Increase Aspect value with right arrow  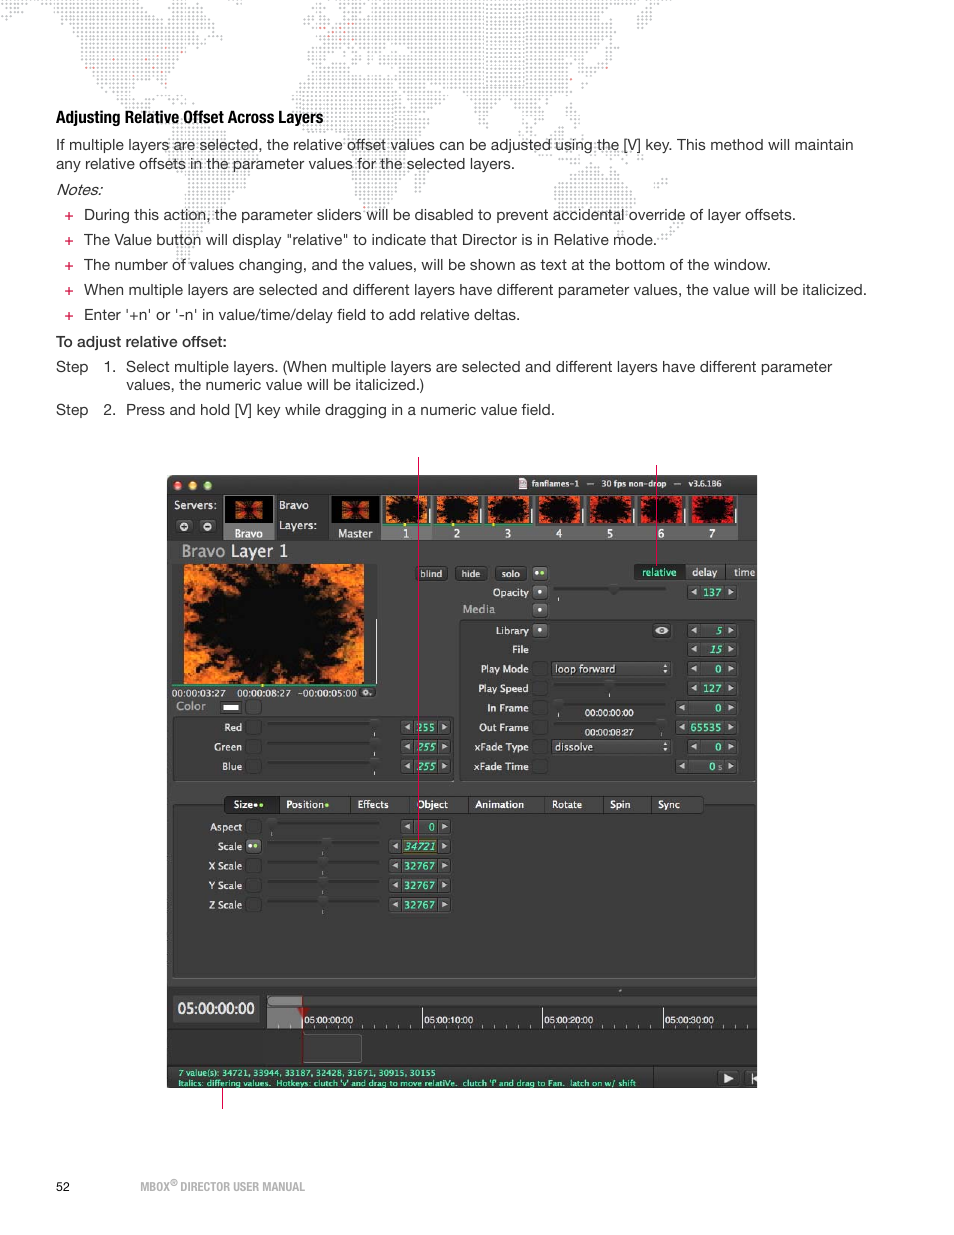[444, 827]
